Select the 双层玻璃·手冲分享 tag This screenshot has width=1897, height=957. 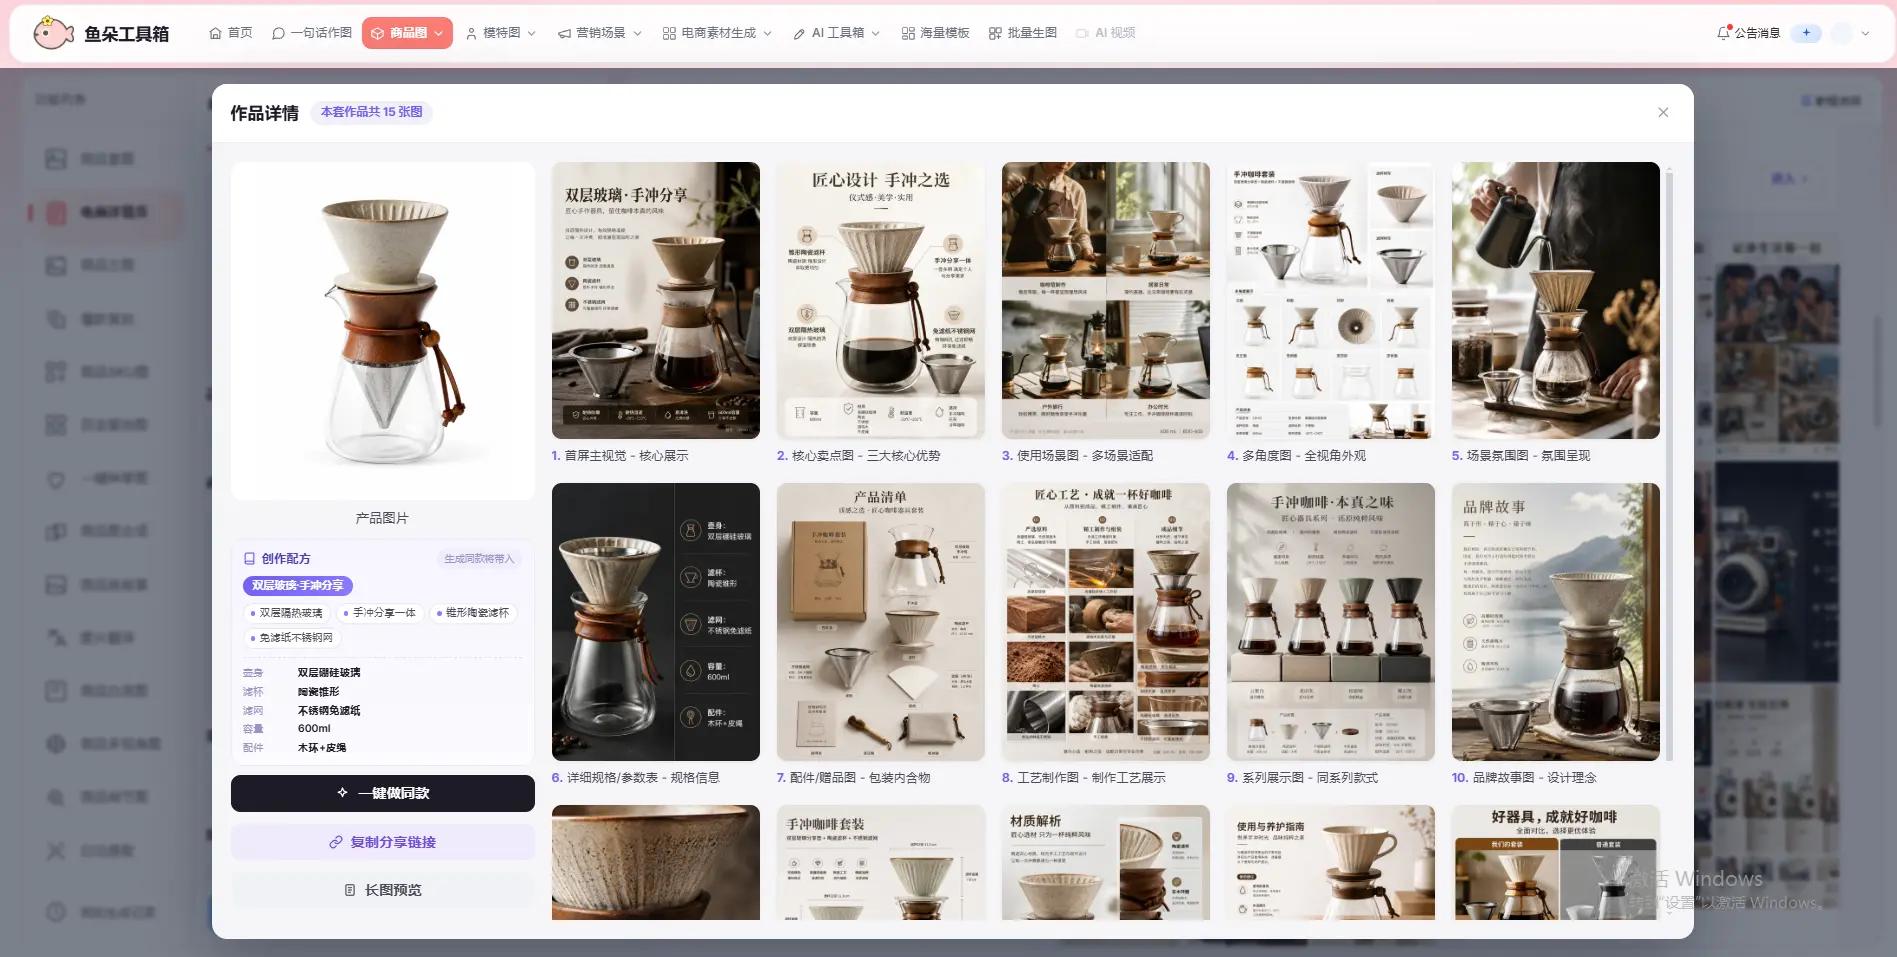coord(297,585)
